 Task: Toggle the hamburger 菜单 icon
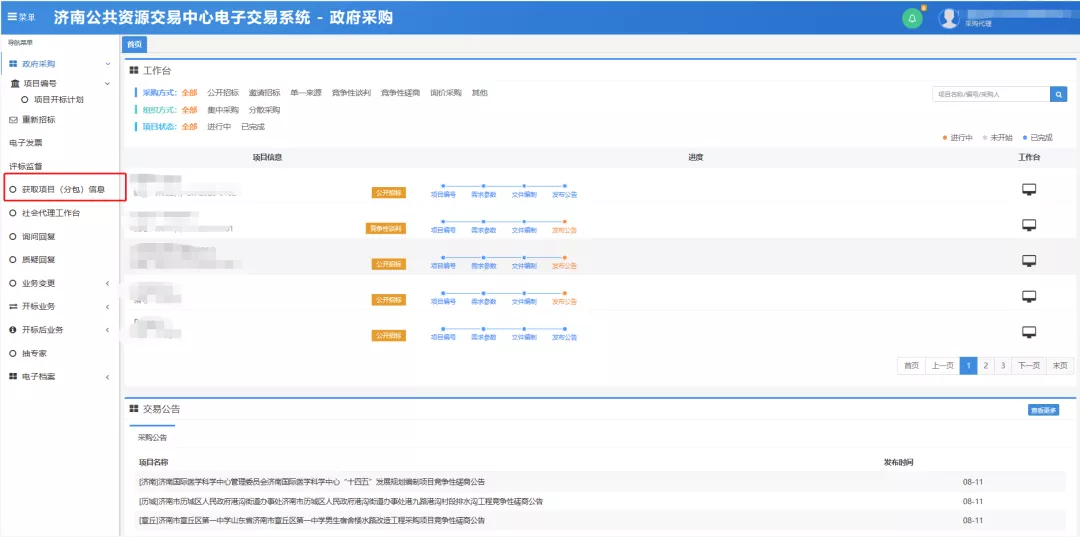[12, 17]
